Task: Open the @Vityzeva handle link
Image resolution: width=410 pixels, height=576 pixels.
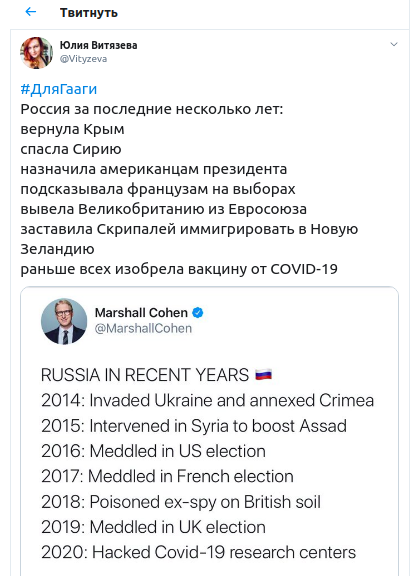Action: click(83, 59)
